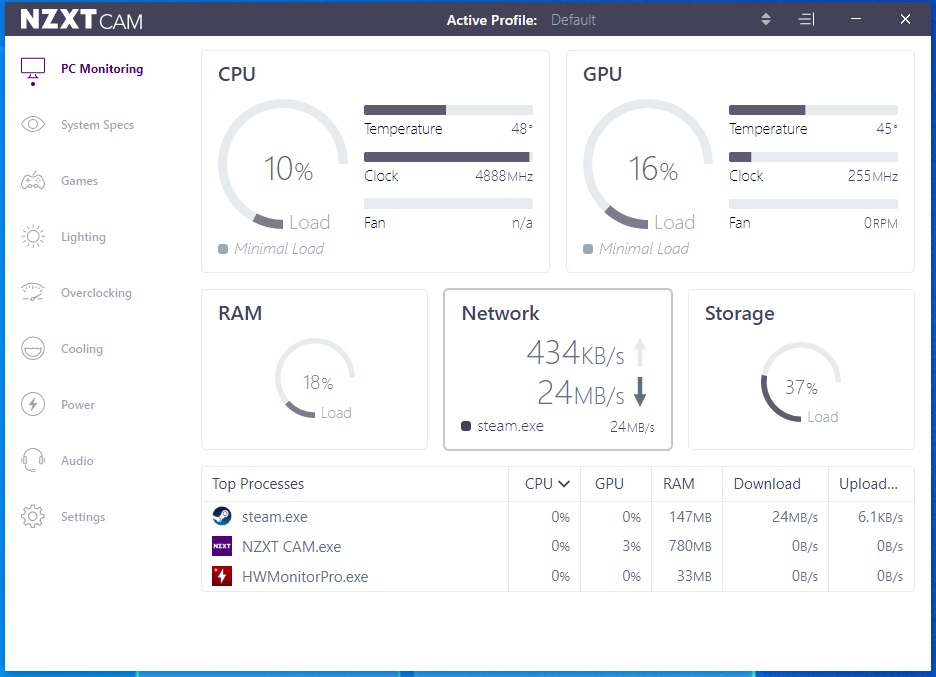Screen dimensions: 936x677
Task: Click the 255MHz GPU clock value
Action: coord(873,176)
